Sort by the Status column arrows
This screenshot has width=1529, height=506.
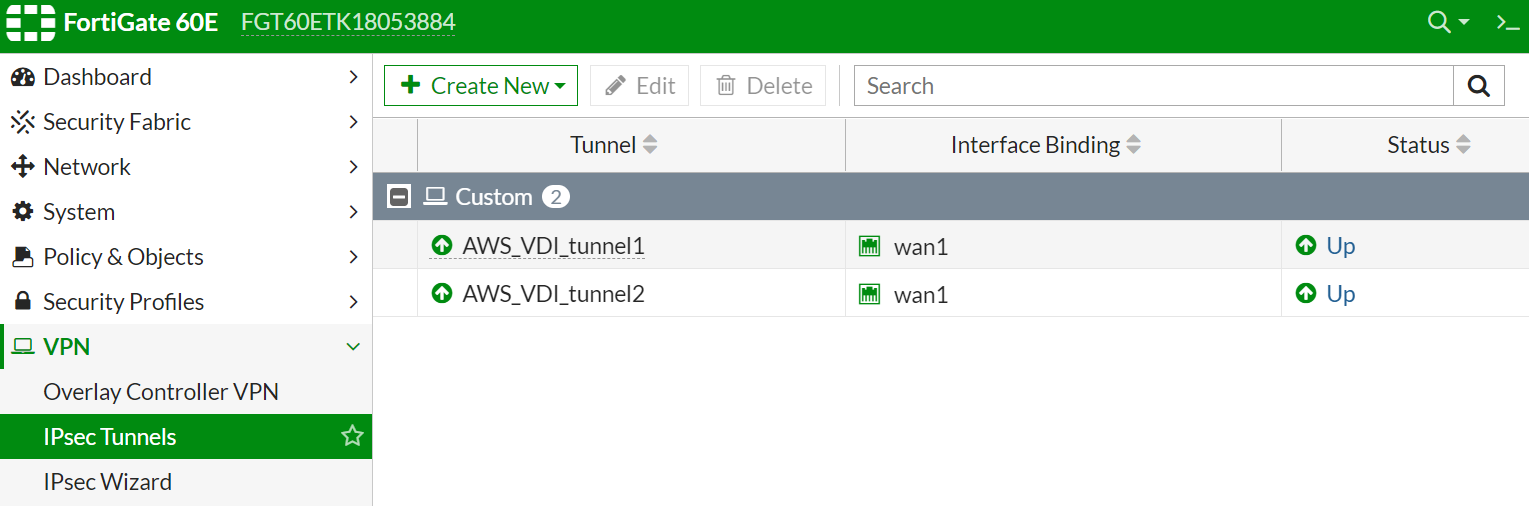coord(1463,145)
